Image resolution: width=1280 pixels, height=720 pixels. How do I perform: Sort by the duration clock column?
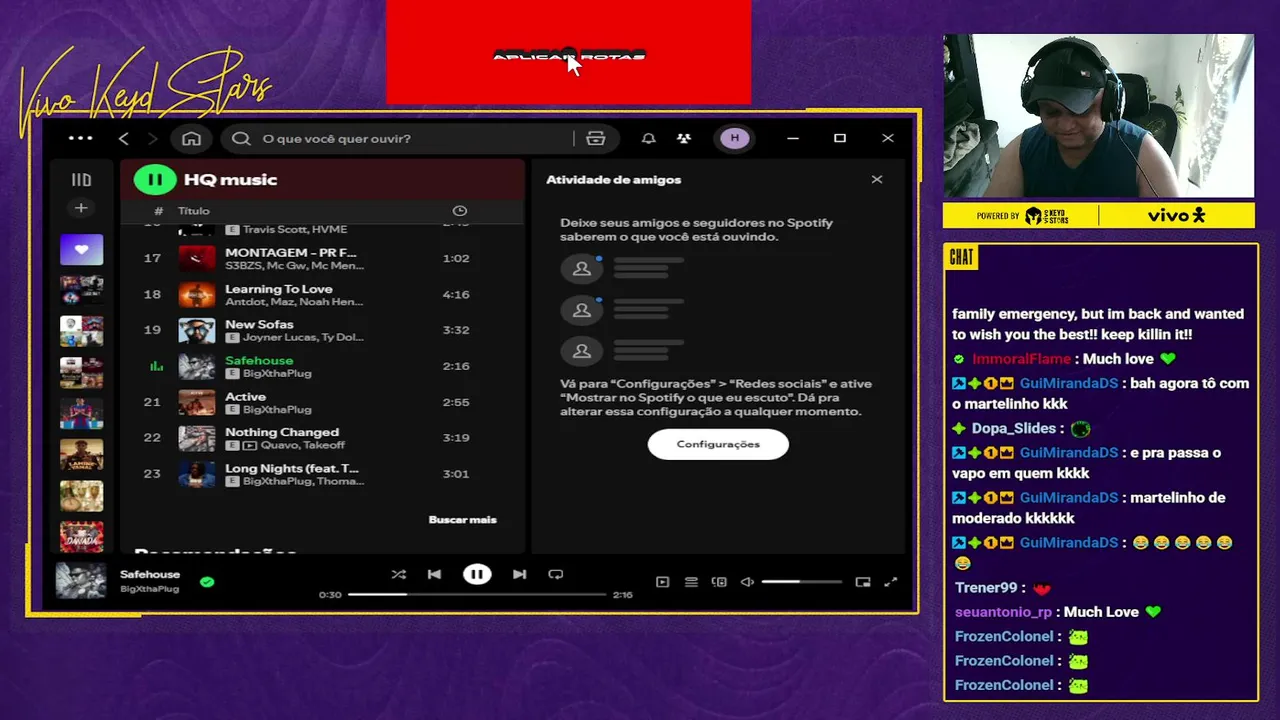click(460, 211)
